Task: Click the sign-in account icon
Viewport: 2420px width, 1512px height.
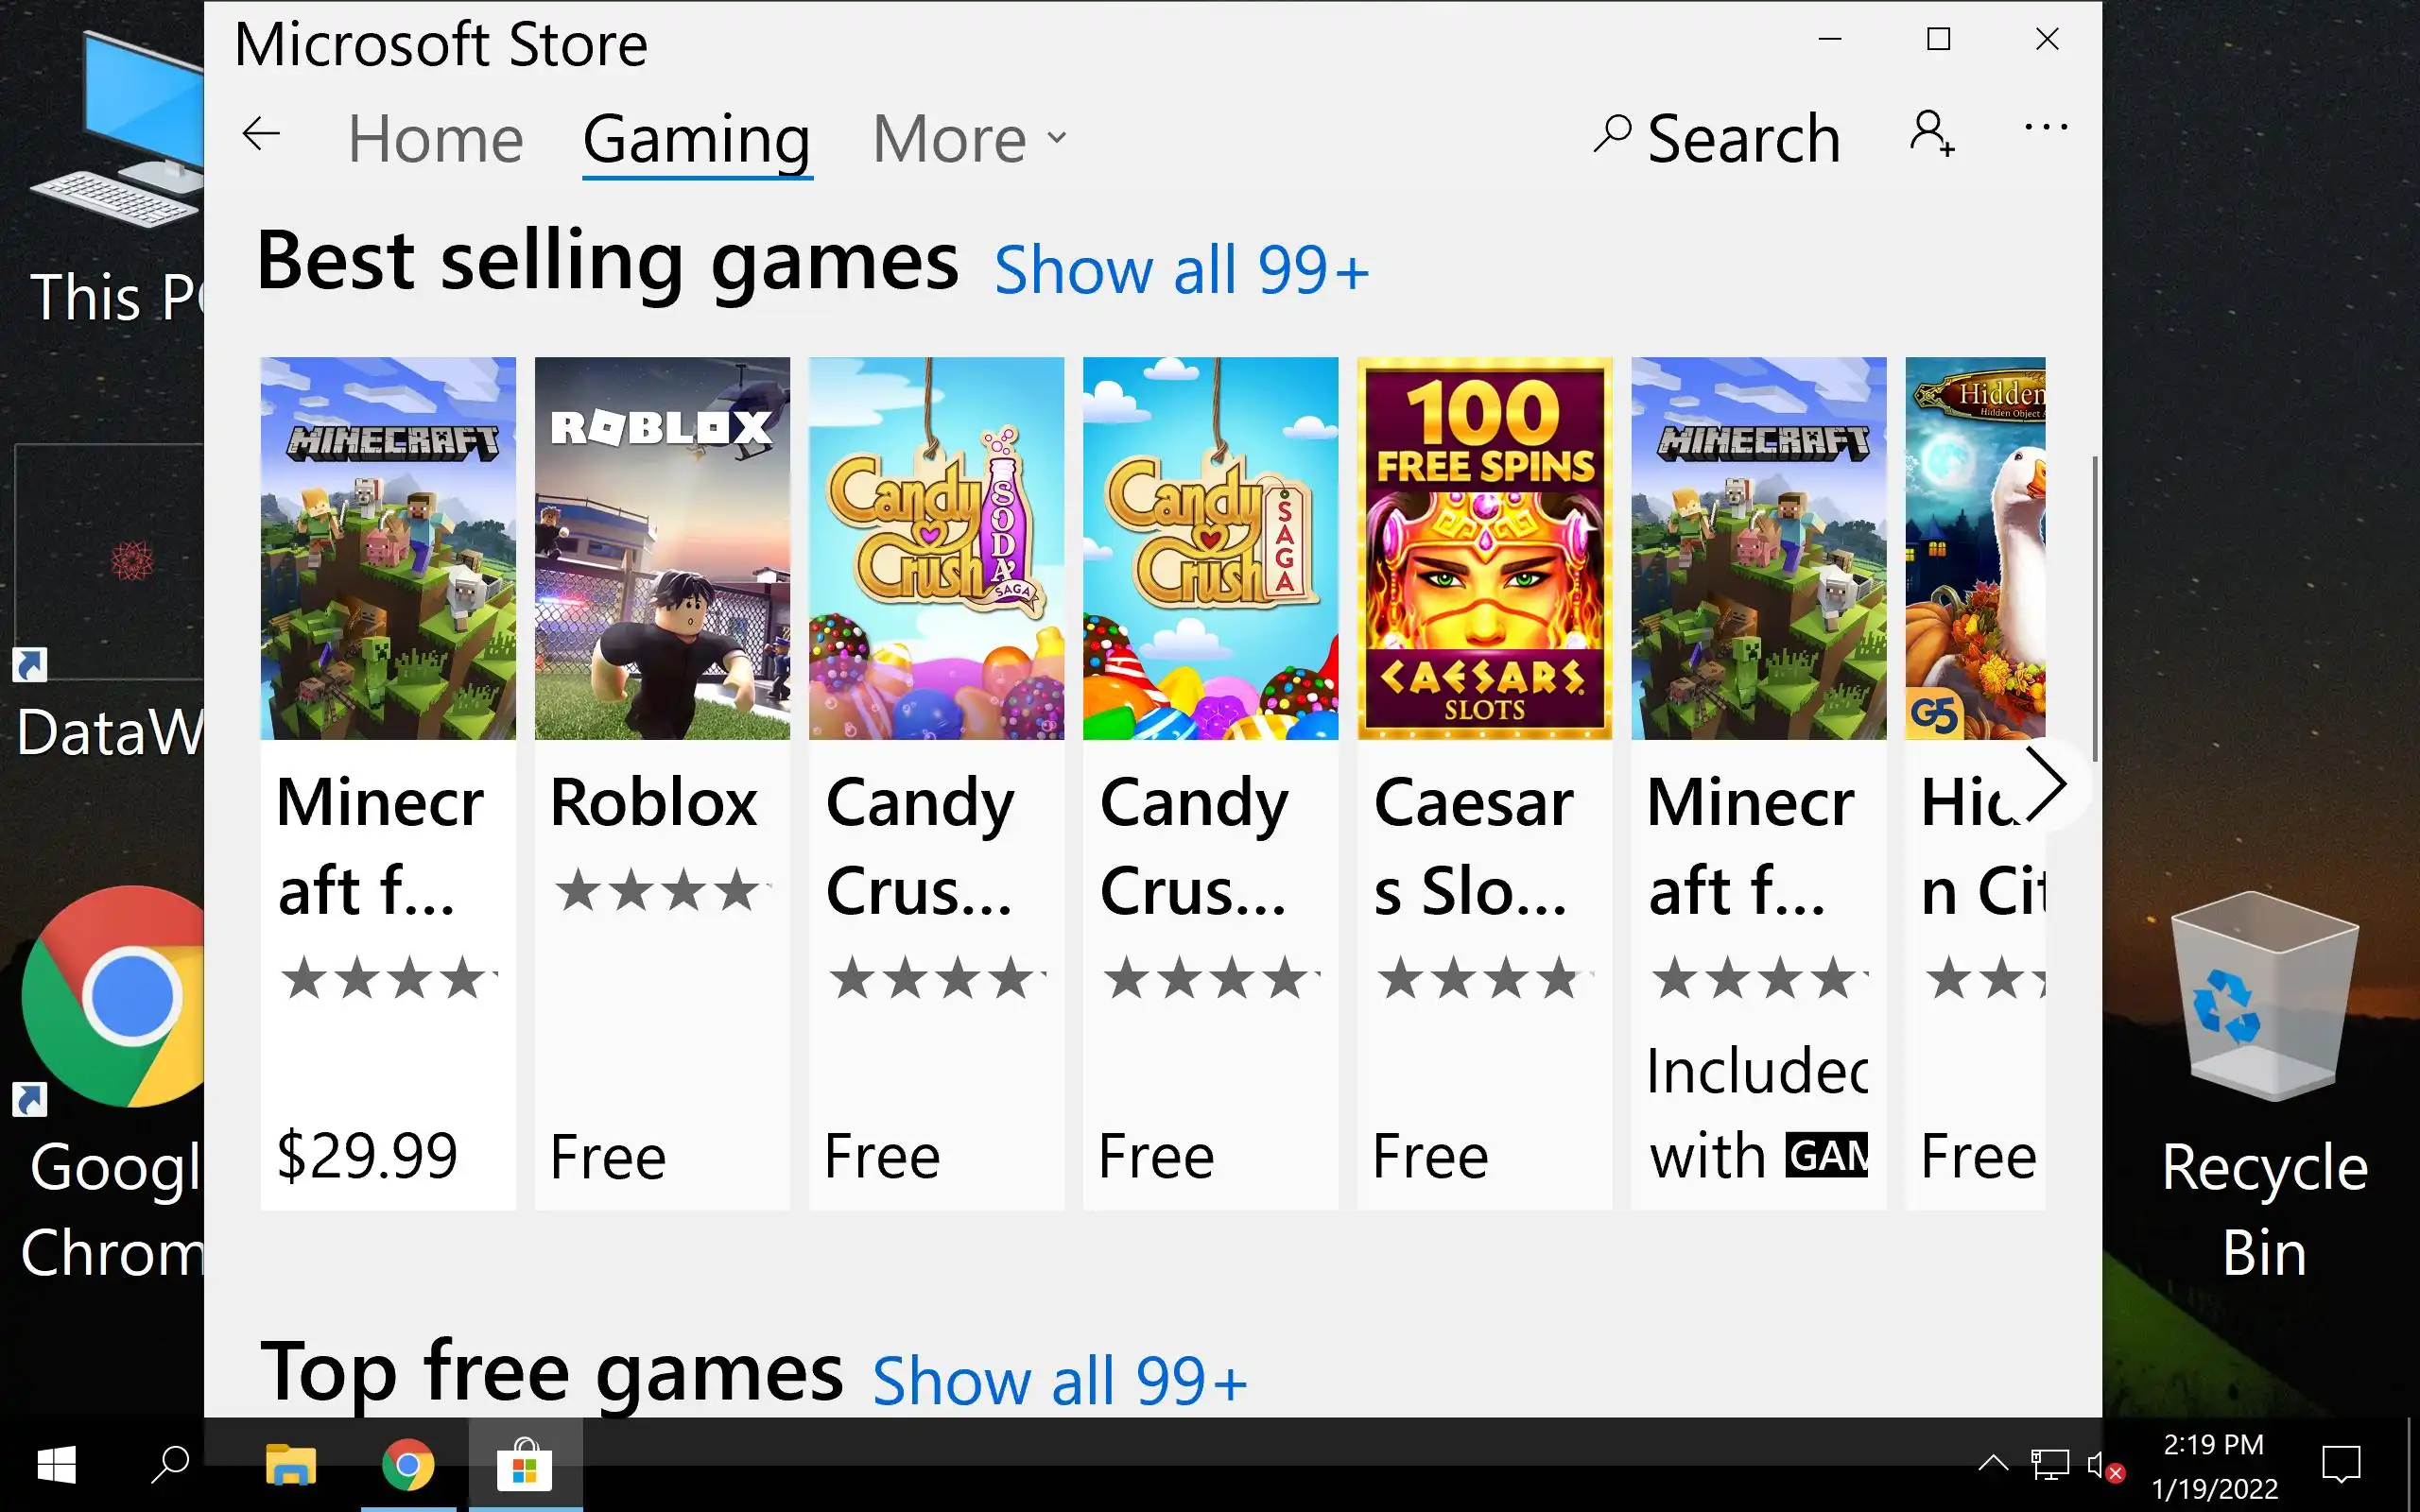Action: [1931, 134]
